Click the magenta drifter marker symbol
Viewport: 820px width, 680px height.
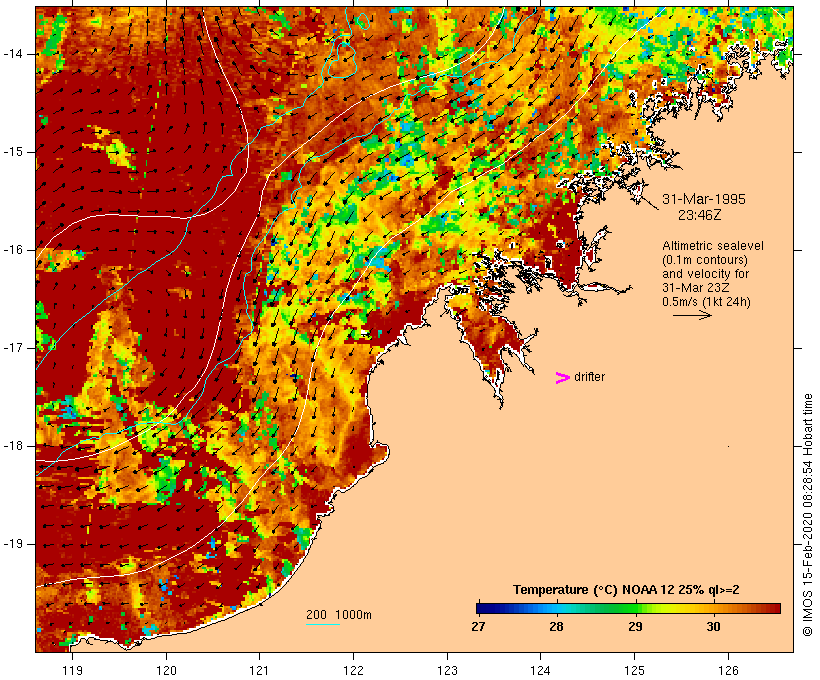pyautogui.click(x=562, y=378)
